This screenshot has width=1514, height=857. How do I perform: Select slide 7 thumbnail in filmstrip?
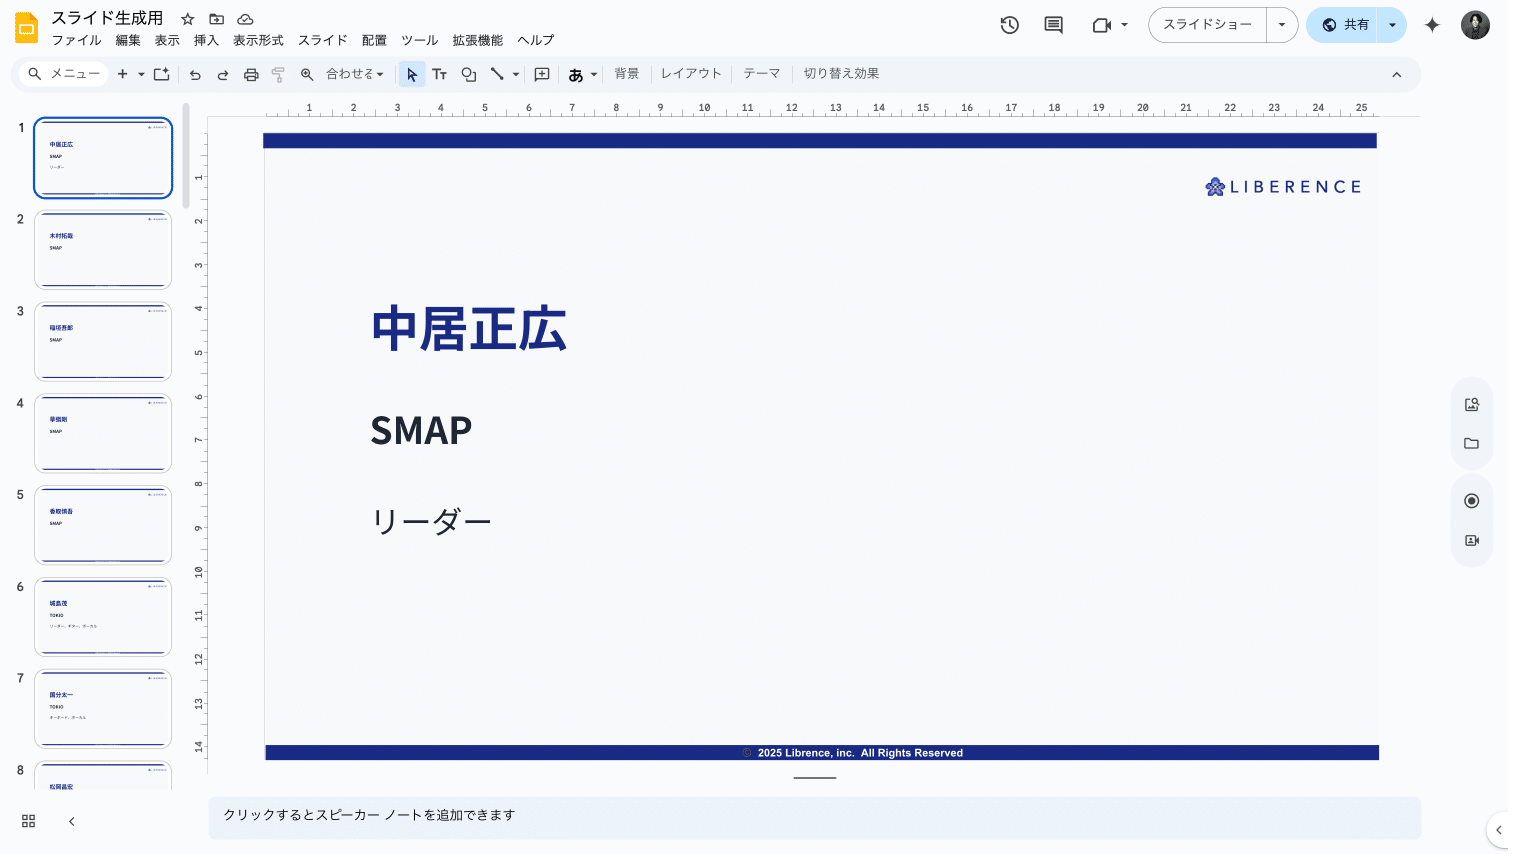pos(103,709)
